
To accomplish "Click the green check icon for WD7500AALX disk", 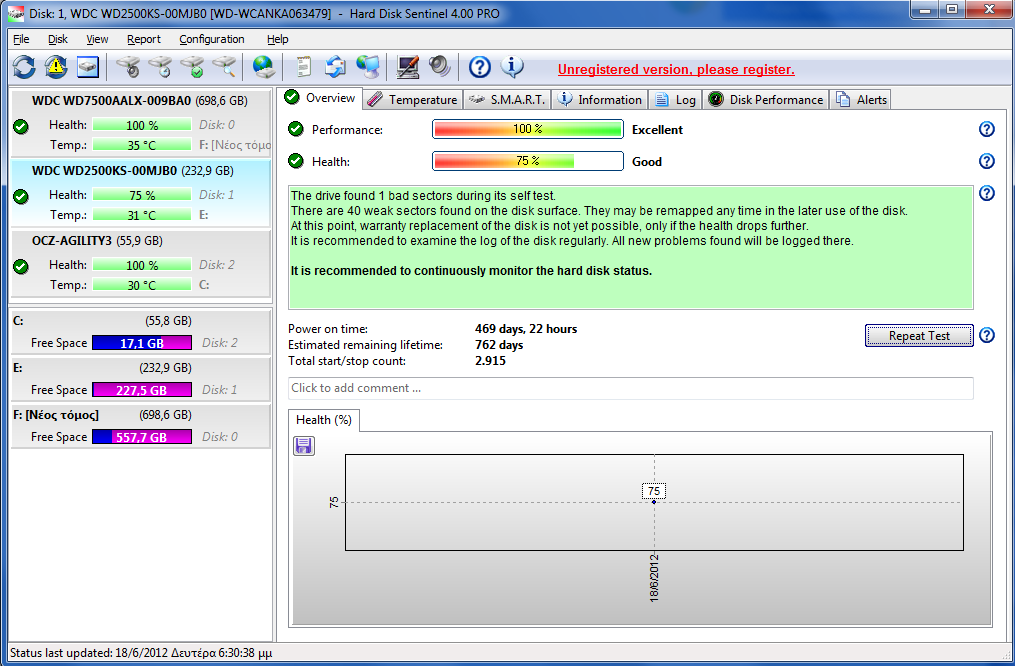I will (x=21, y=126).
